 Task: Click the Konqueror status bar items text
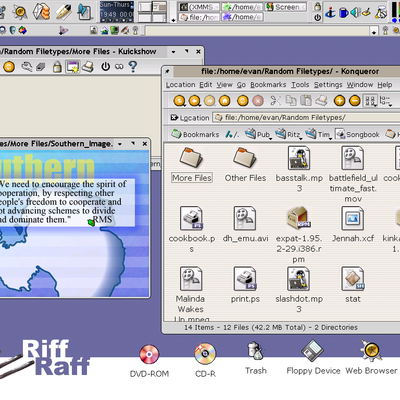[271, 328]
